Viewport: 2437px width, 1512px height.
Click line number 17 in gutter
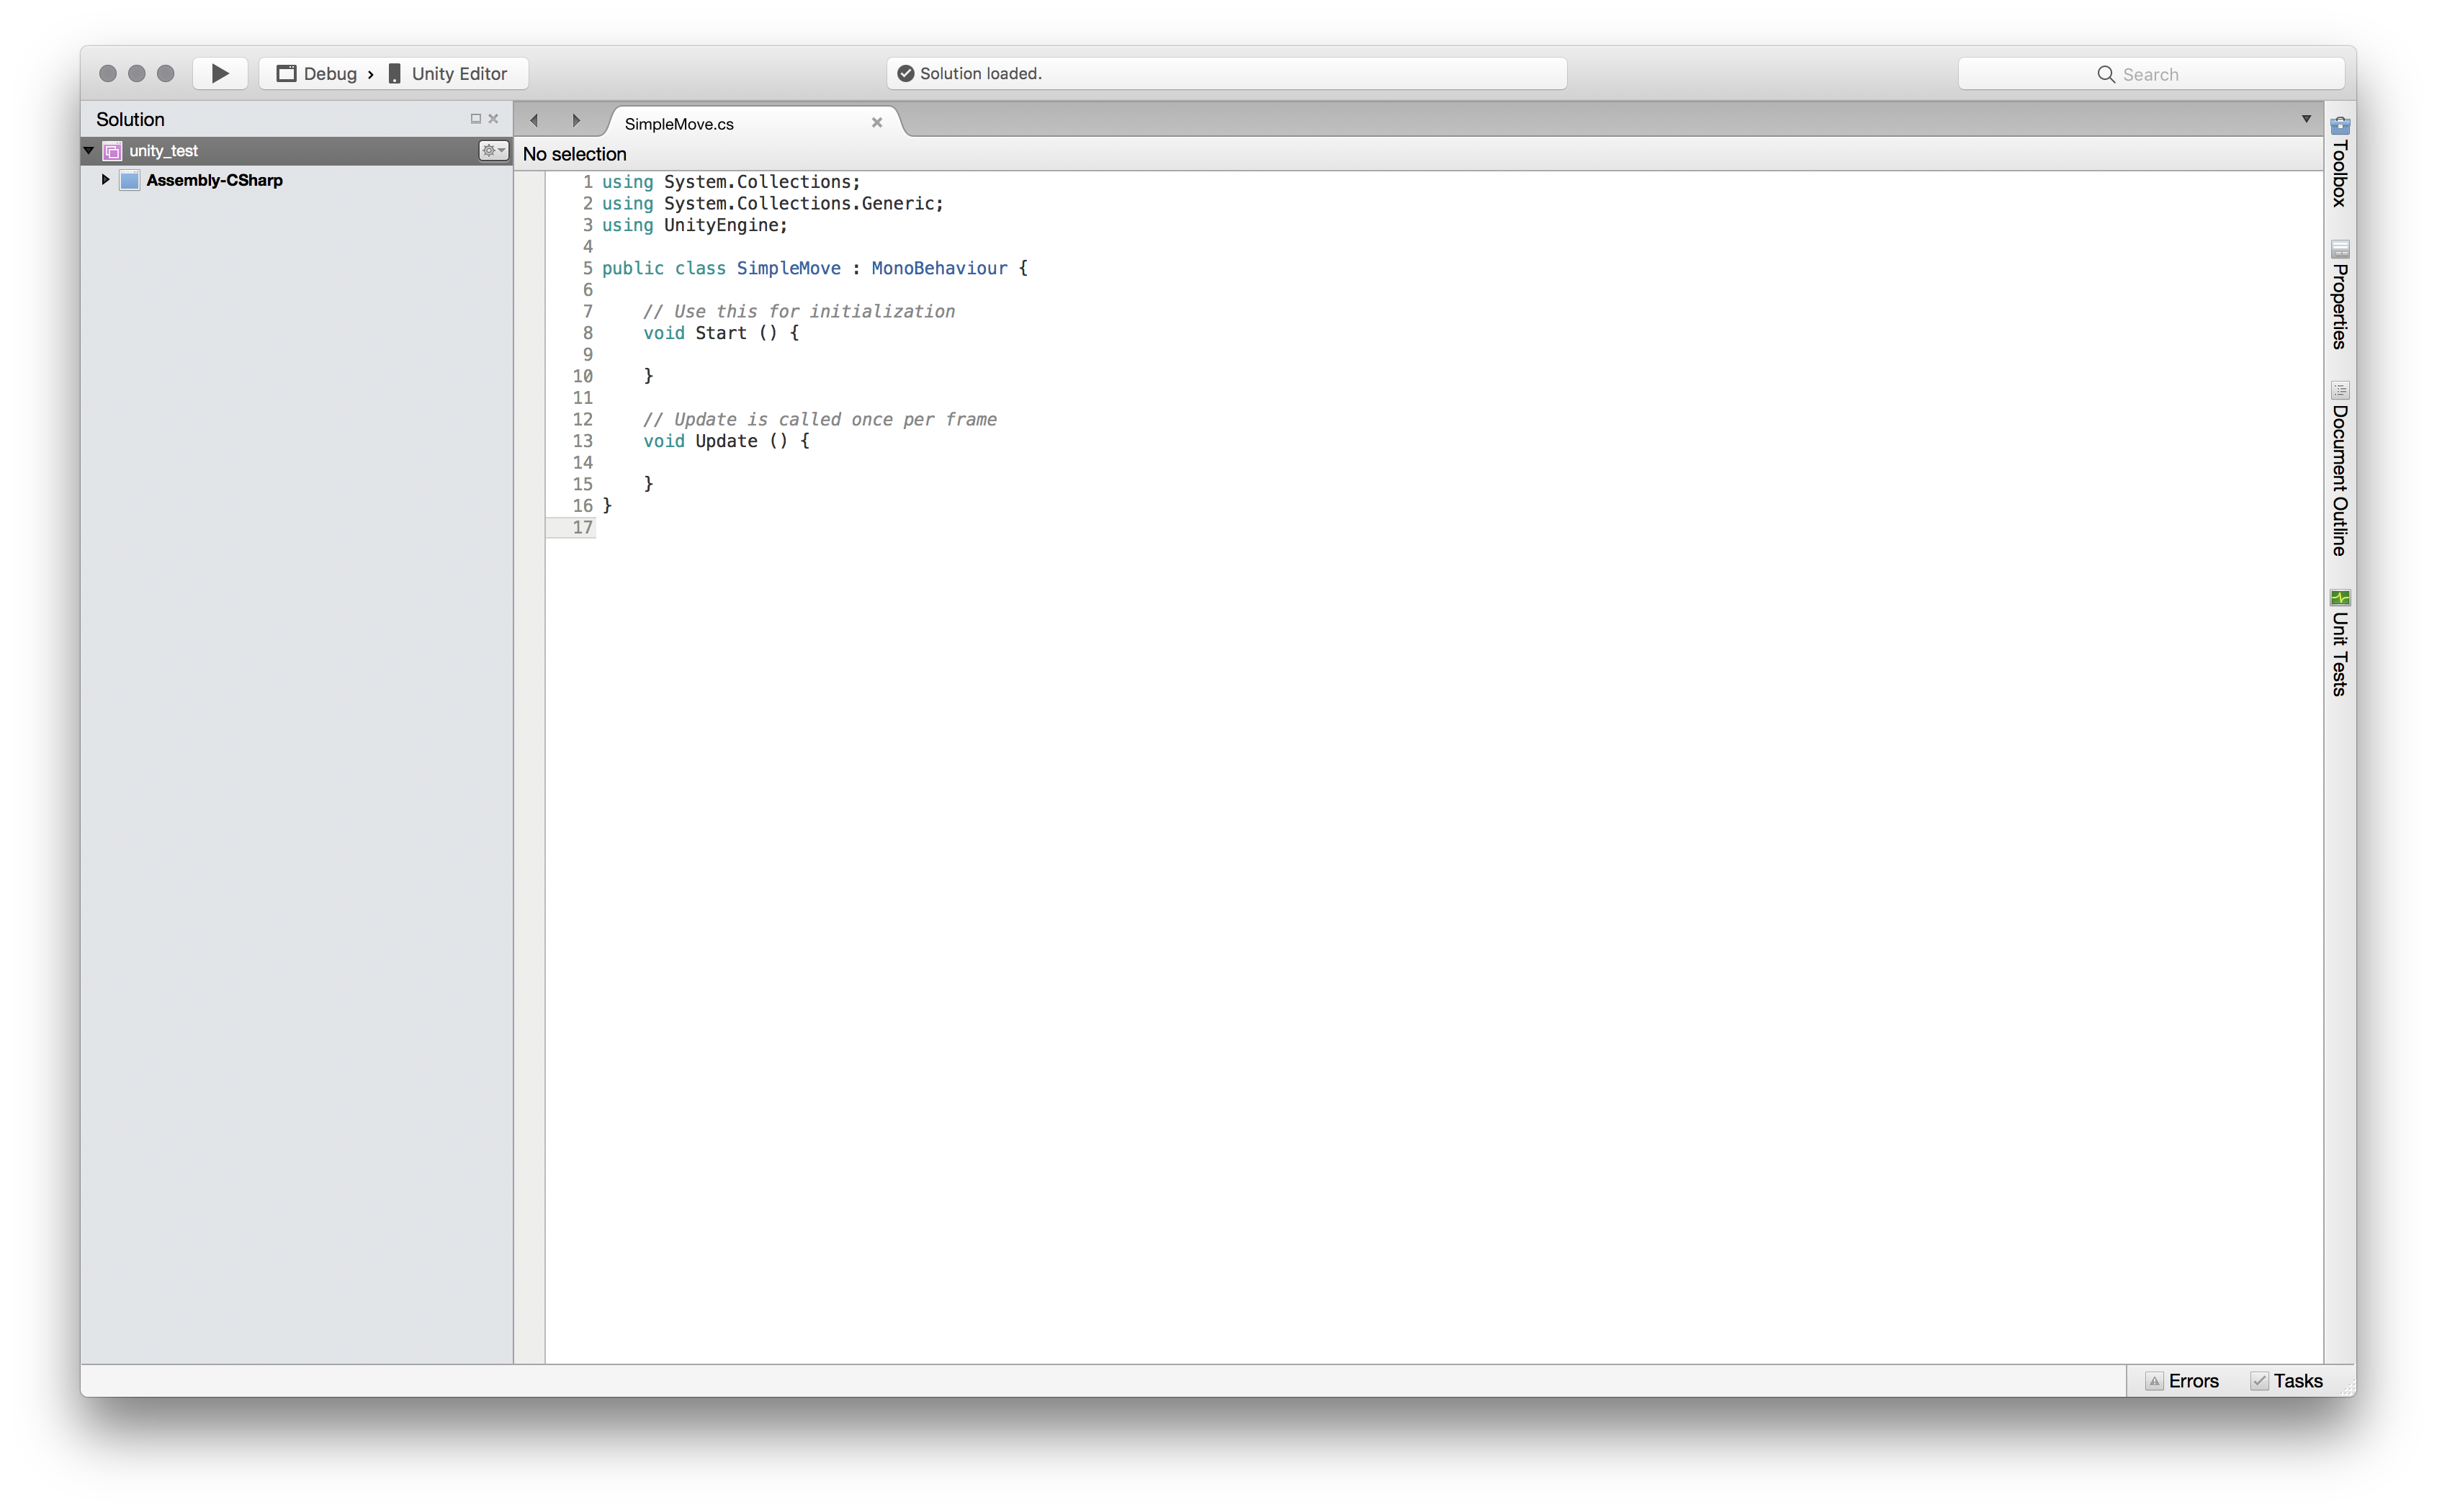(582, 527)
